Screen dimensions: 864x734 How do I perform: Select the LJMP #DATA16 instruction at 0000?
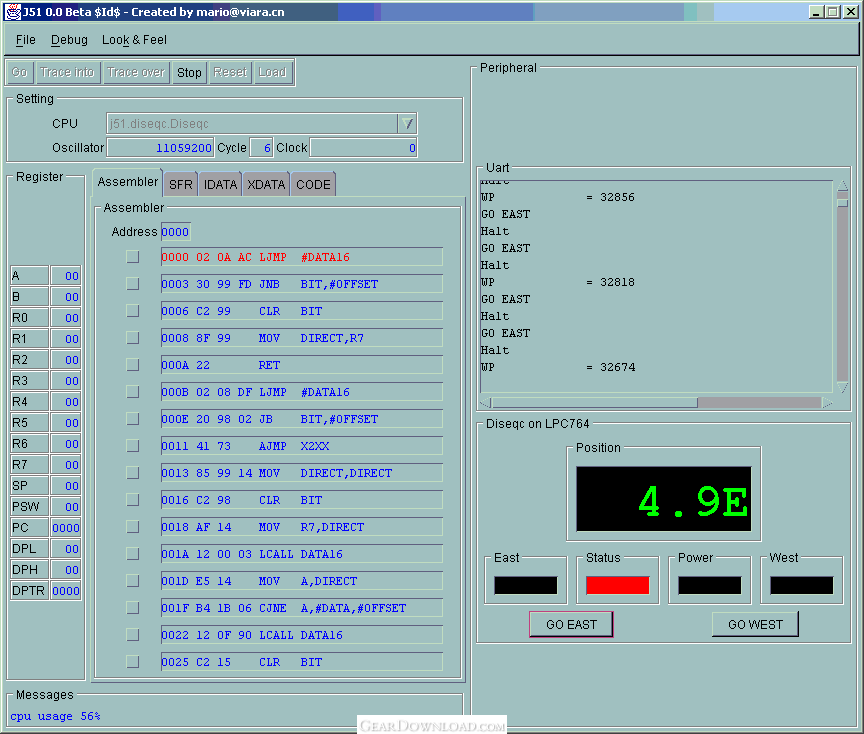click(x=302, y=257)
